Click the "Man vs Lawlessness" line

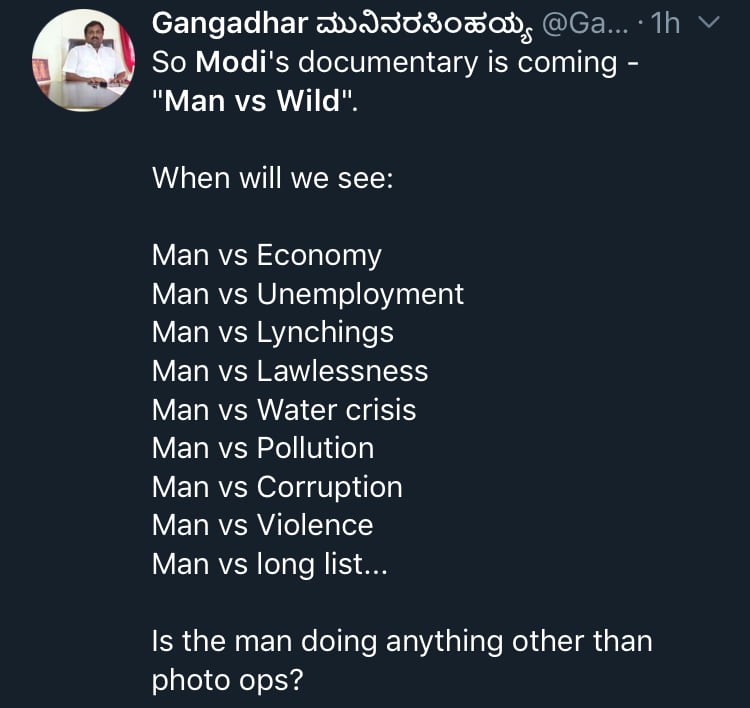(289, 371)
